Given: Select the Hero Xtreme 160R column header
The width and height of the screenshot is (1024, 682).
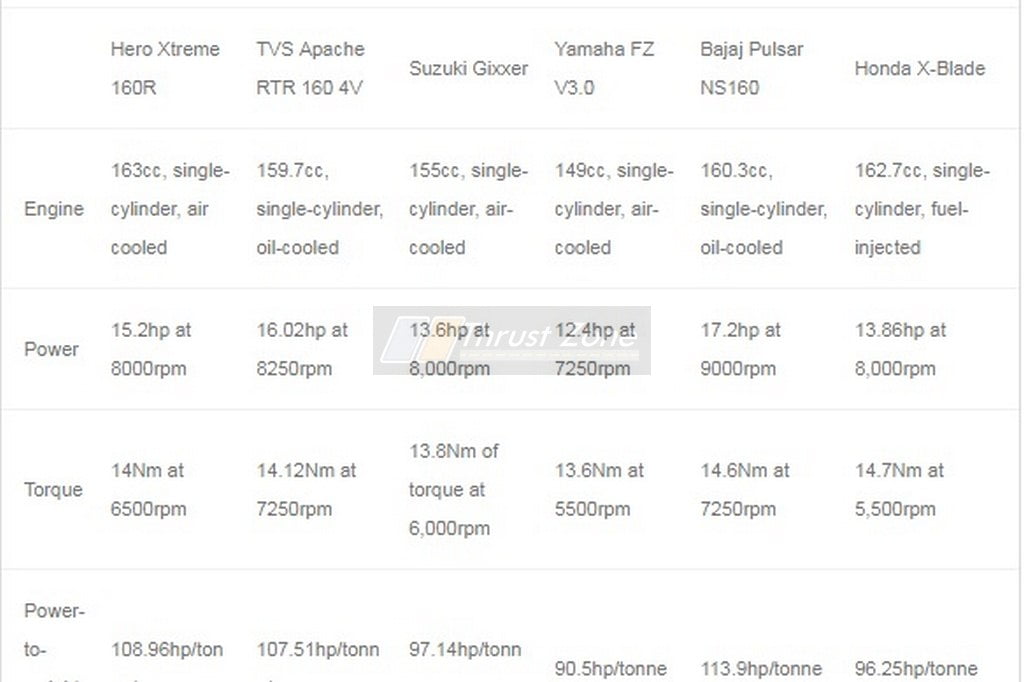Looking at the screenshot, I should [x=165, y=68].
